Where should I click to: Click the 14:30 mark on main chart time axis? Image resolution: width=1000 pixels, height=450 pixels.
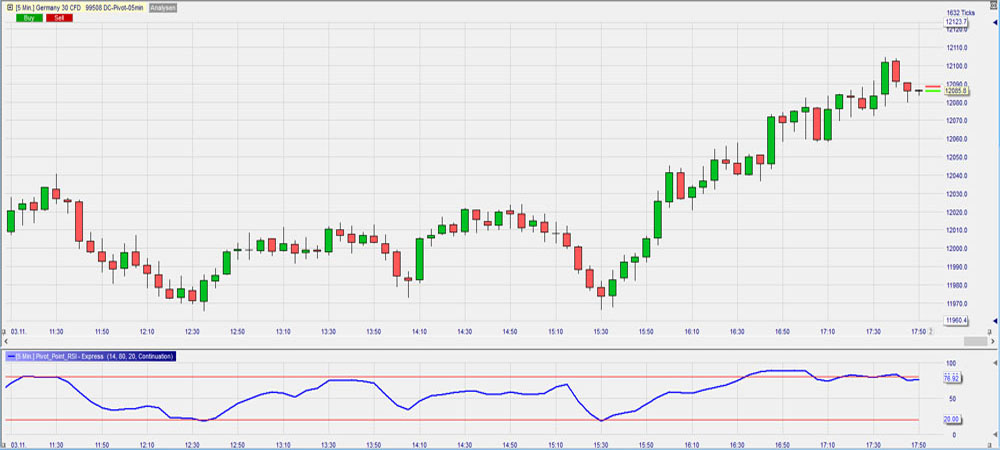pyautogui.click(x=464, y=331)
